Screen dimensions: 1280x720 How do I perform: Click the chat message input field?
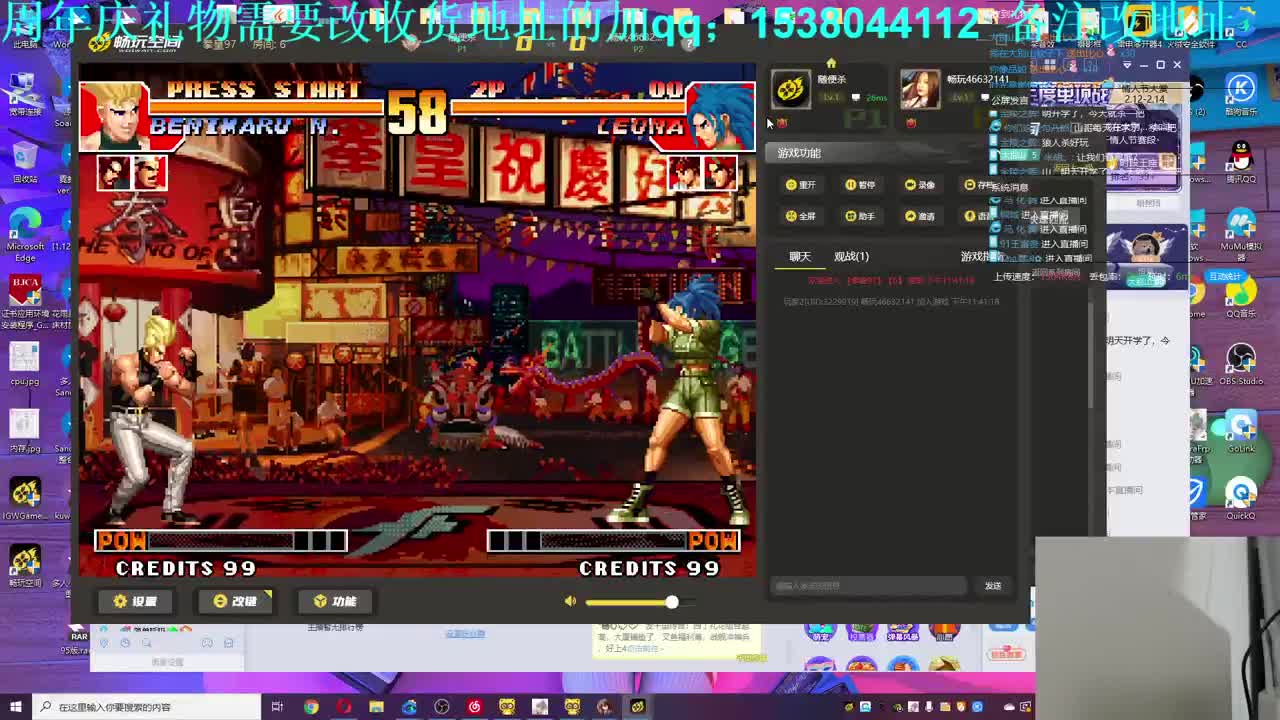click(x=869, y=586)
